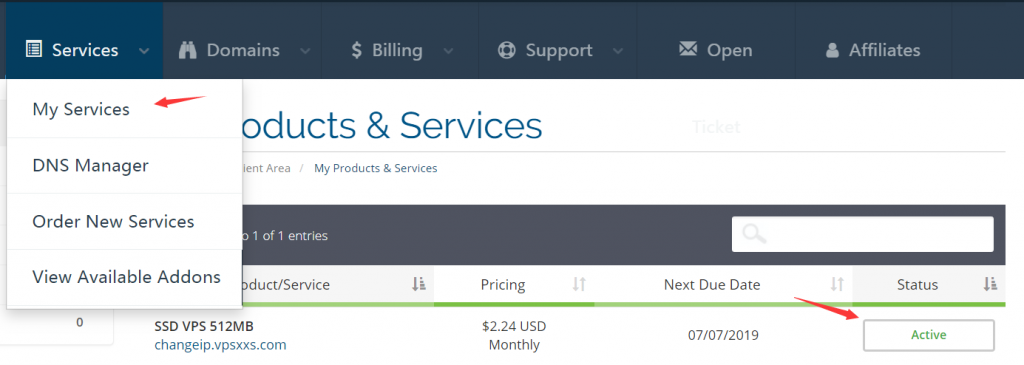This screenshot has width=1024, height=365.
Task: Open the changeip.vpsxxs.com link
Action: 220,344
